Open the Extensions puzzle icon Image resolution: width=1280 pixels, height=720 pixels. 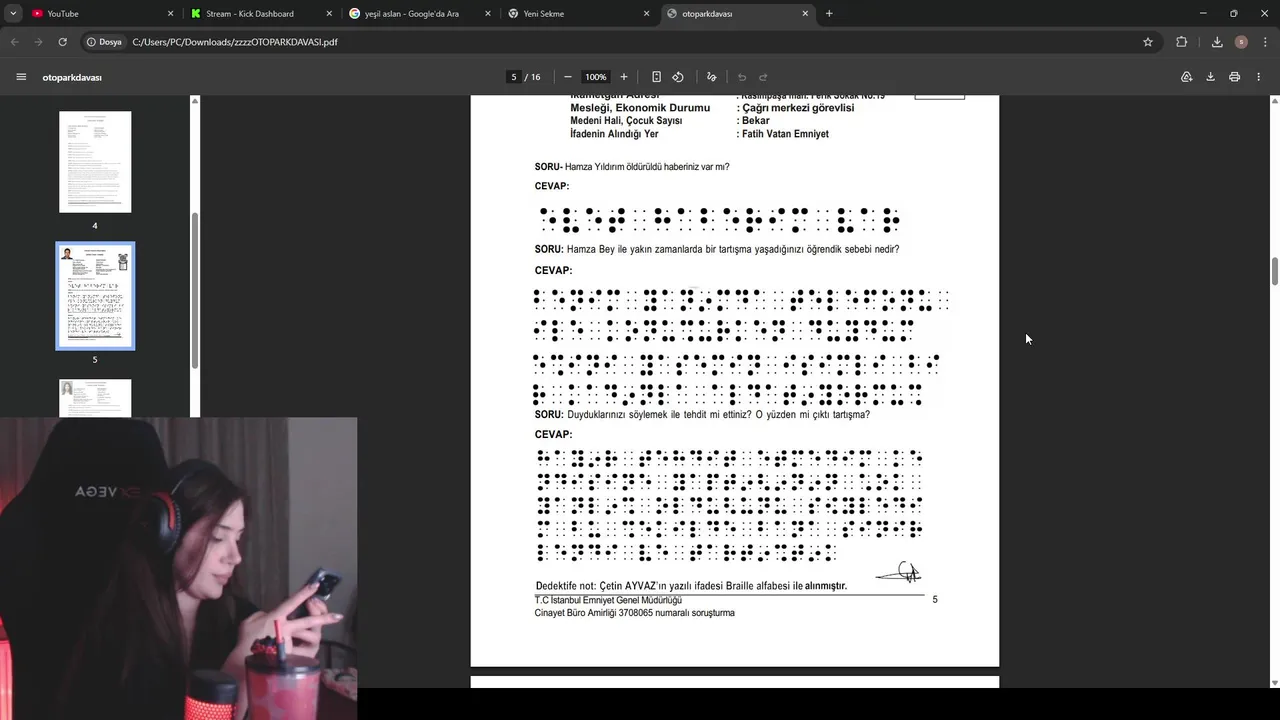(x=1182, y=42)
